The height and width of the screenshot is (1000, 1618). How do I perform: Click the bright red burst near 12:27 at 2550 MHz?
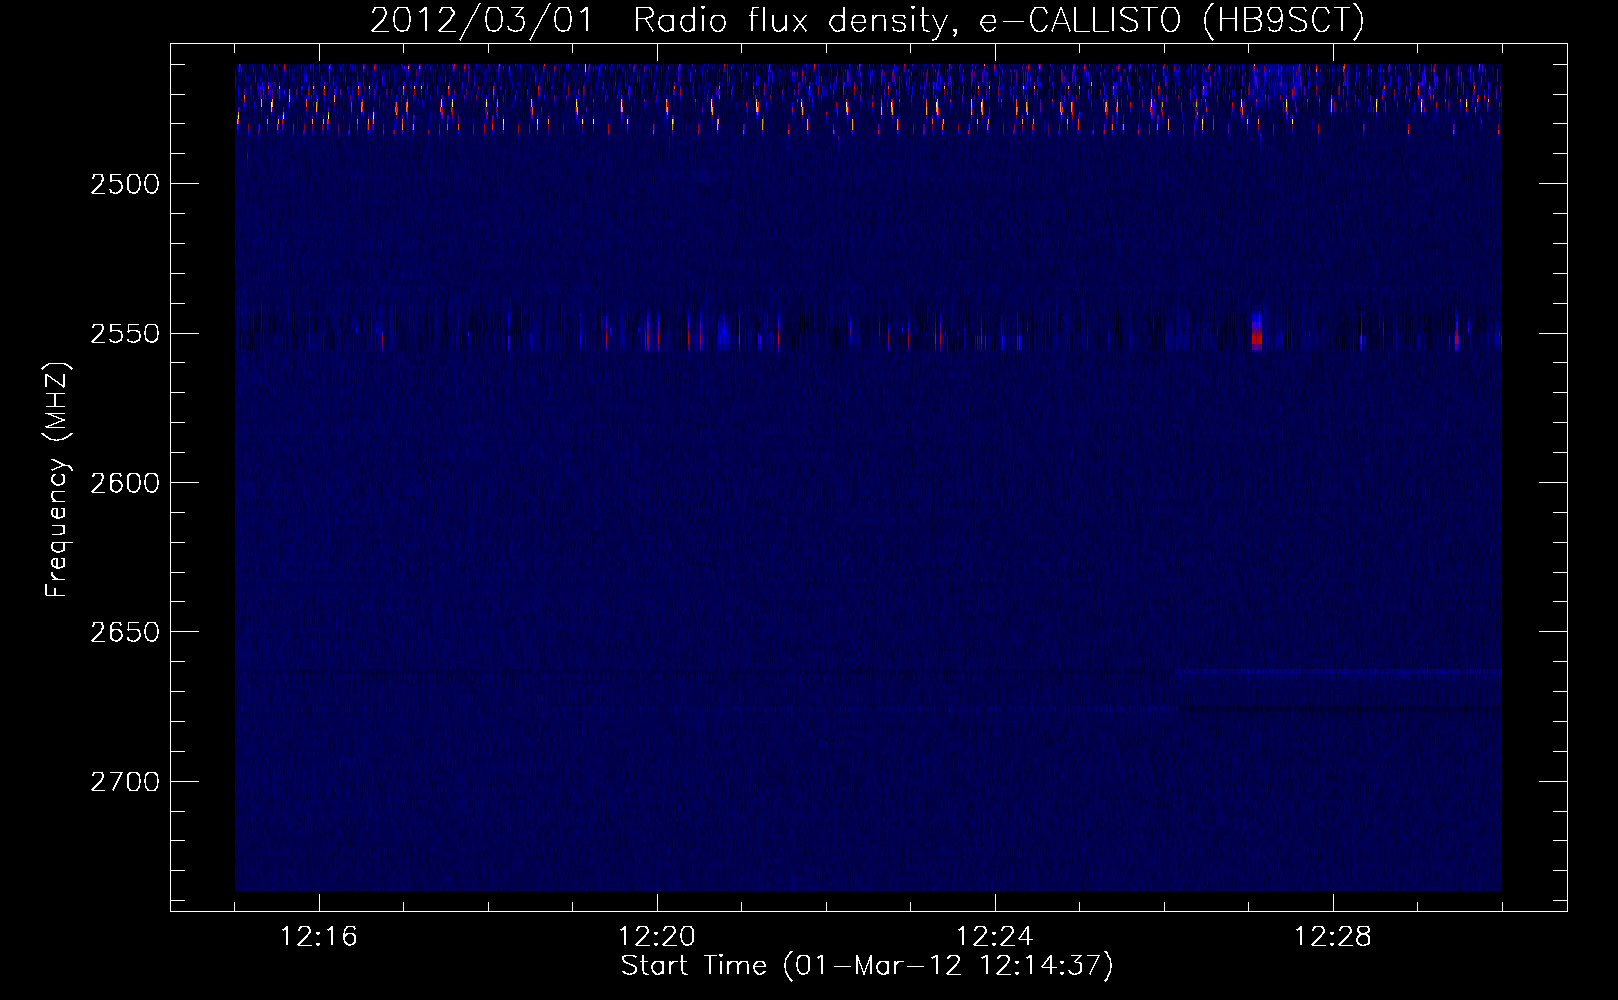click(1257, 332)
